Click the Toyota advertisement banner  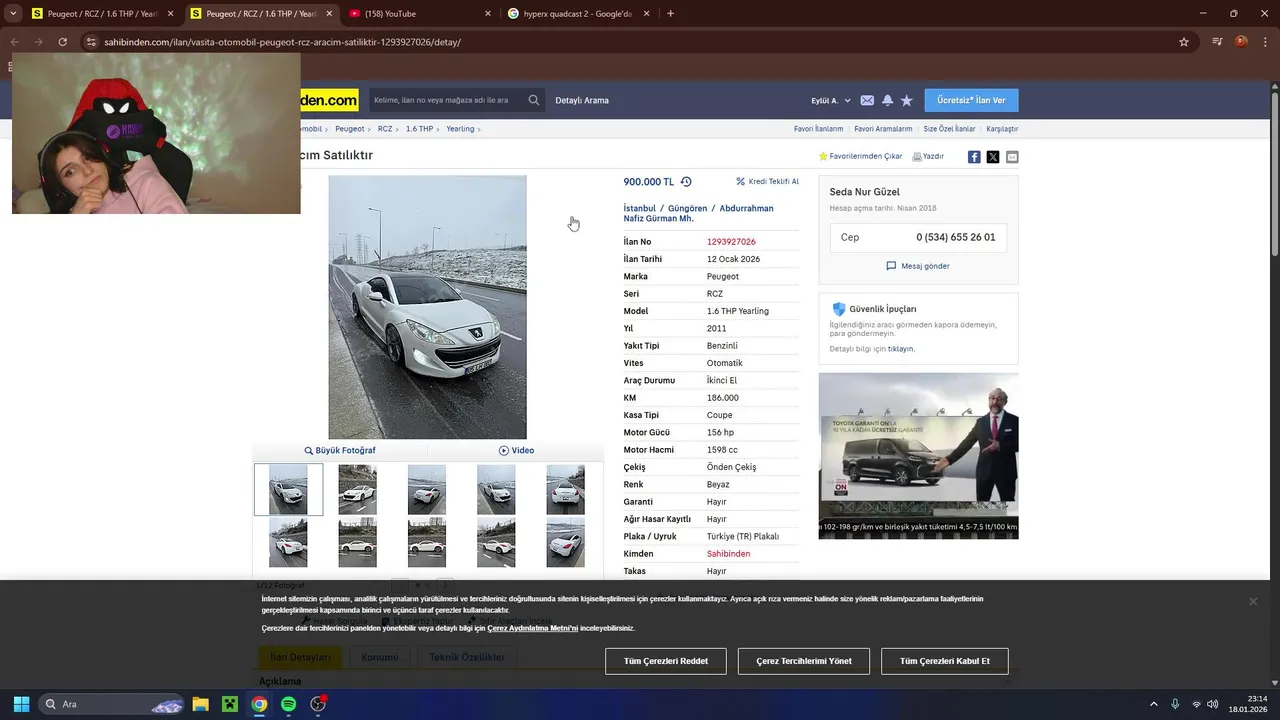(x=918, y=456)
